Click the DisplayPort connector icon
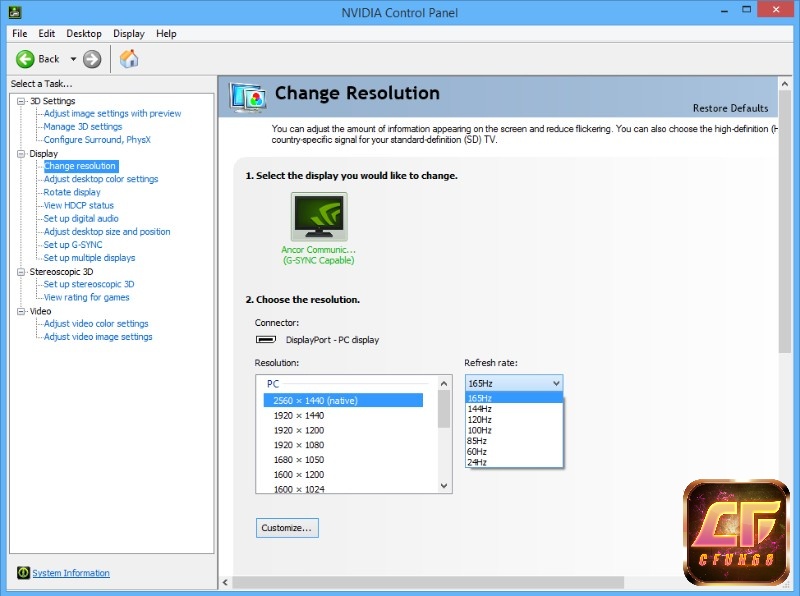Screen dimensions: 800x596 point(266,339)
